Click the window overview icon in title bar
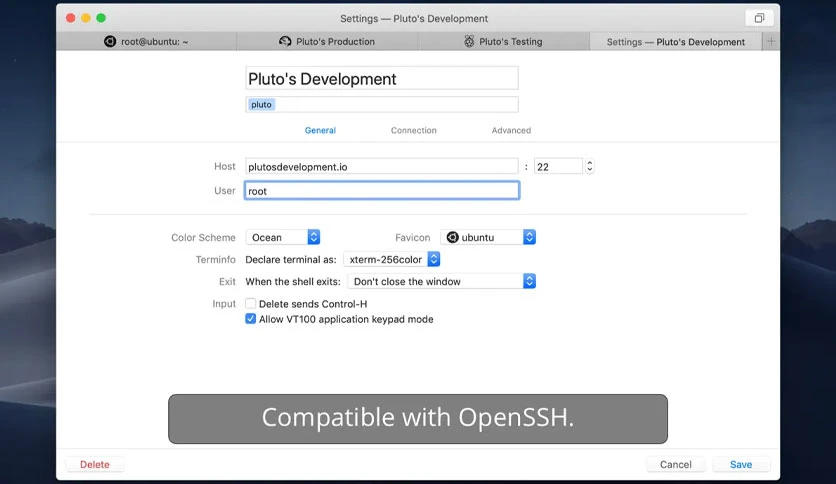 [759, 18]
